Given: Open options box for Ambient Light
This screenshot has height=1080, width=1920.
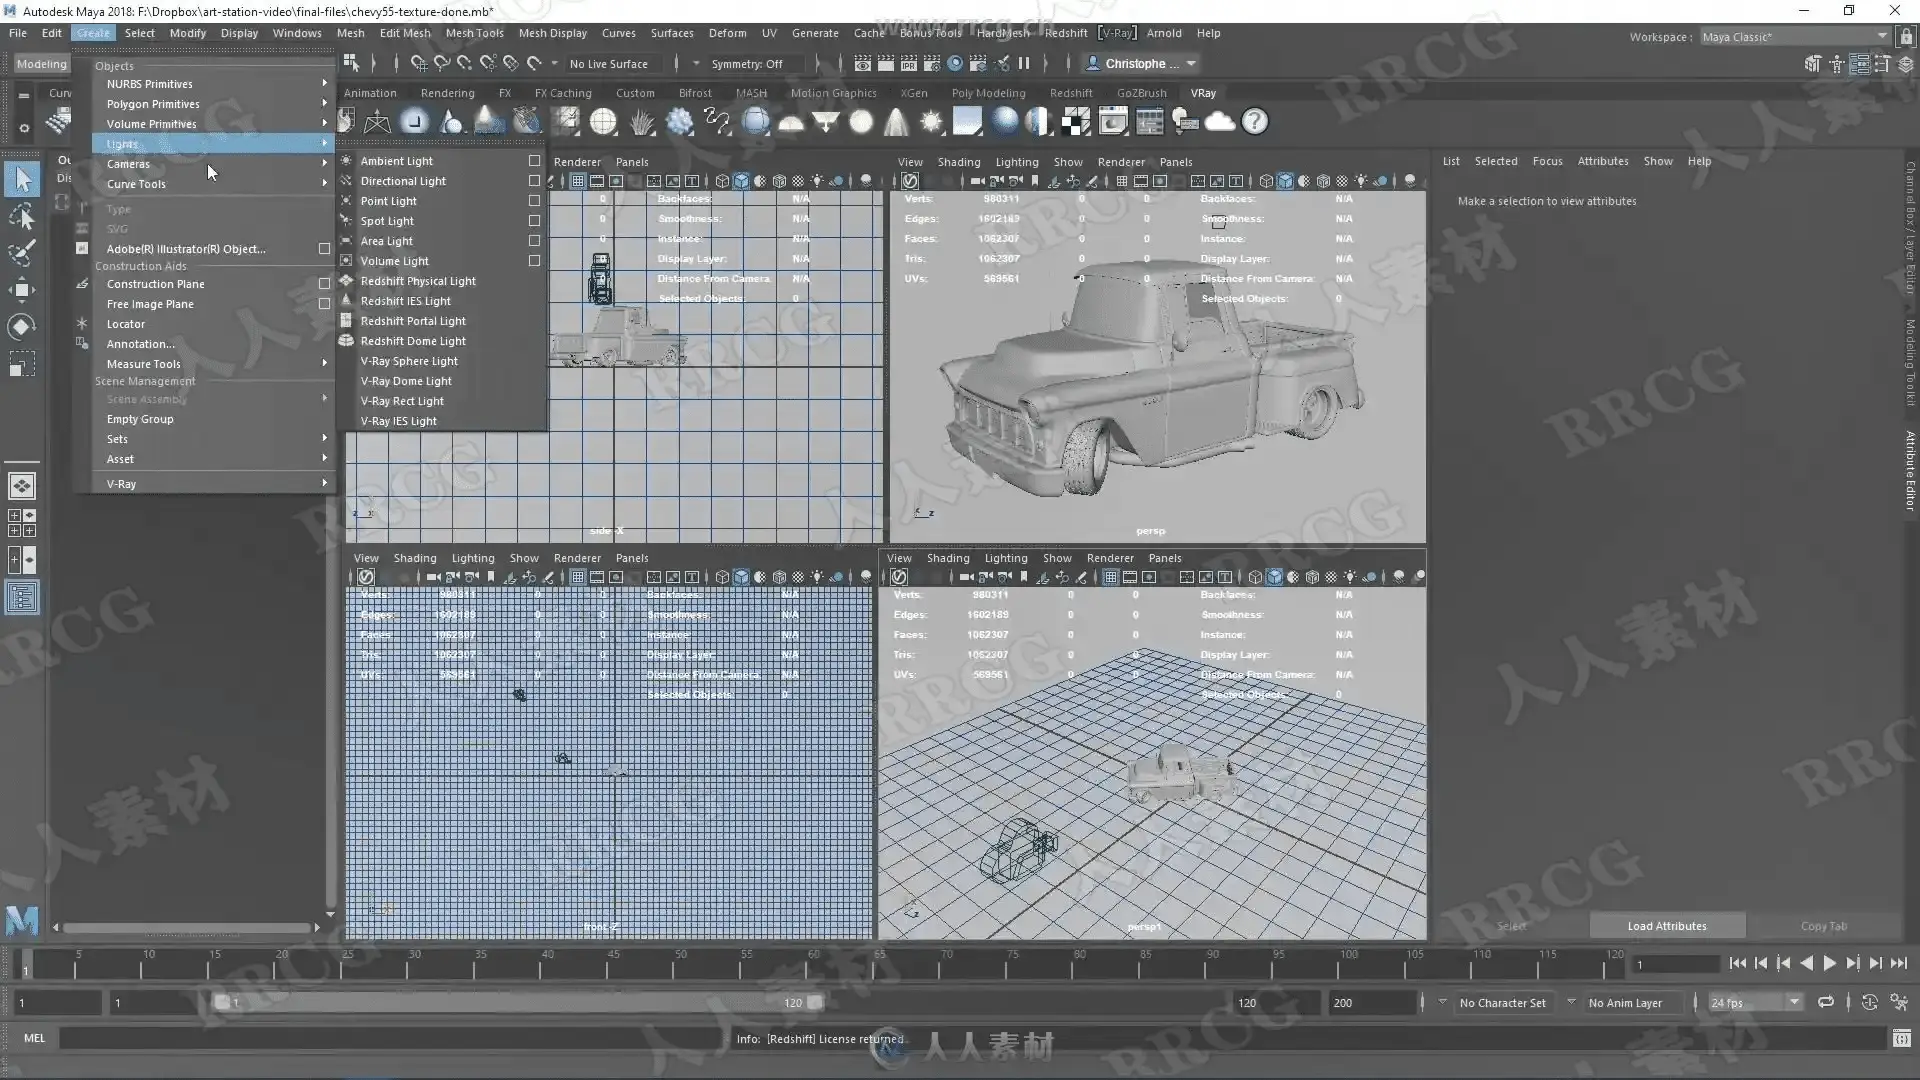Looking at the screenshot, I should 534,161.
